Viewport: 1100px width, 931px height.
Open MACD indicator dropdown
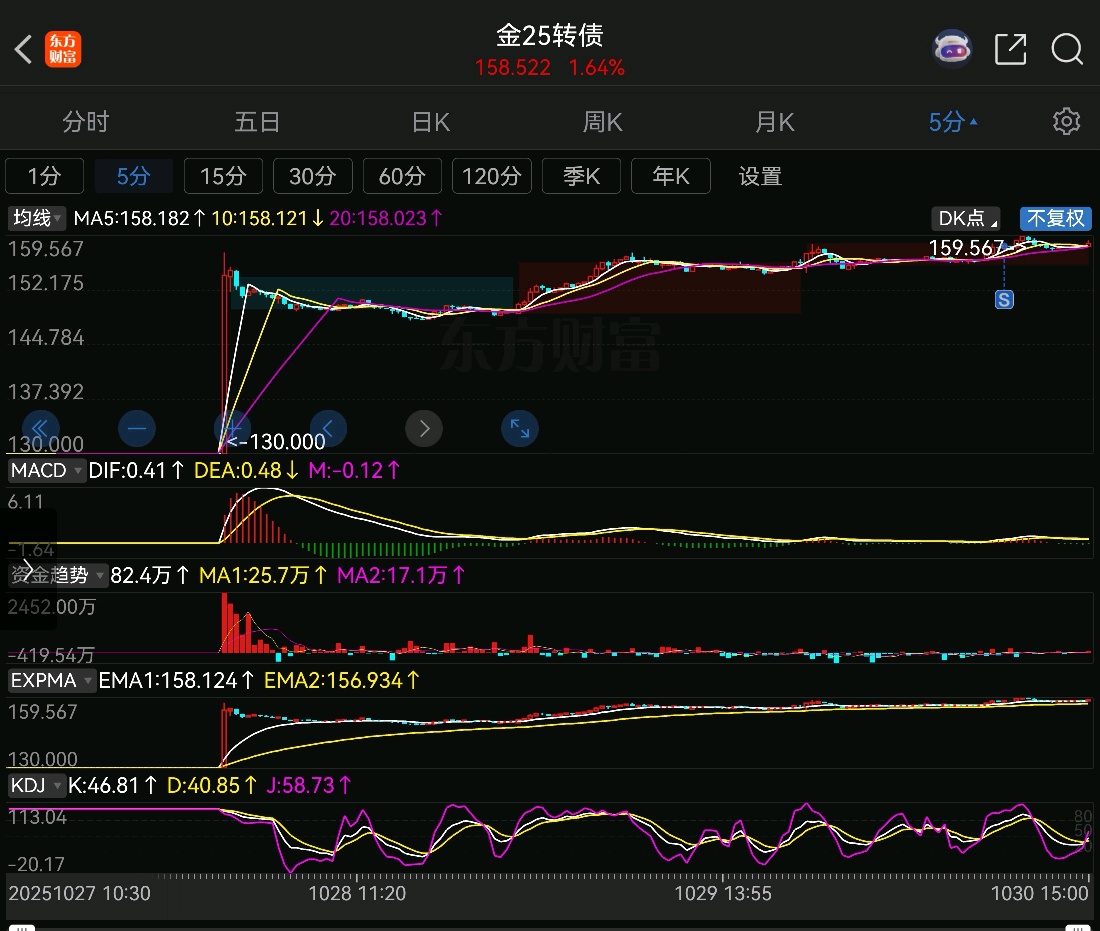point(46,470)
